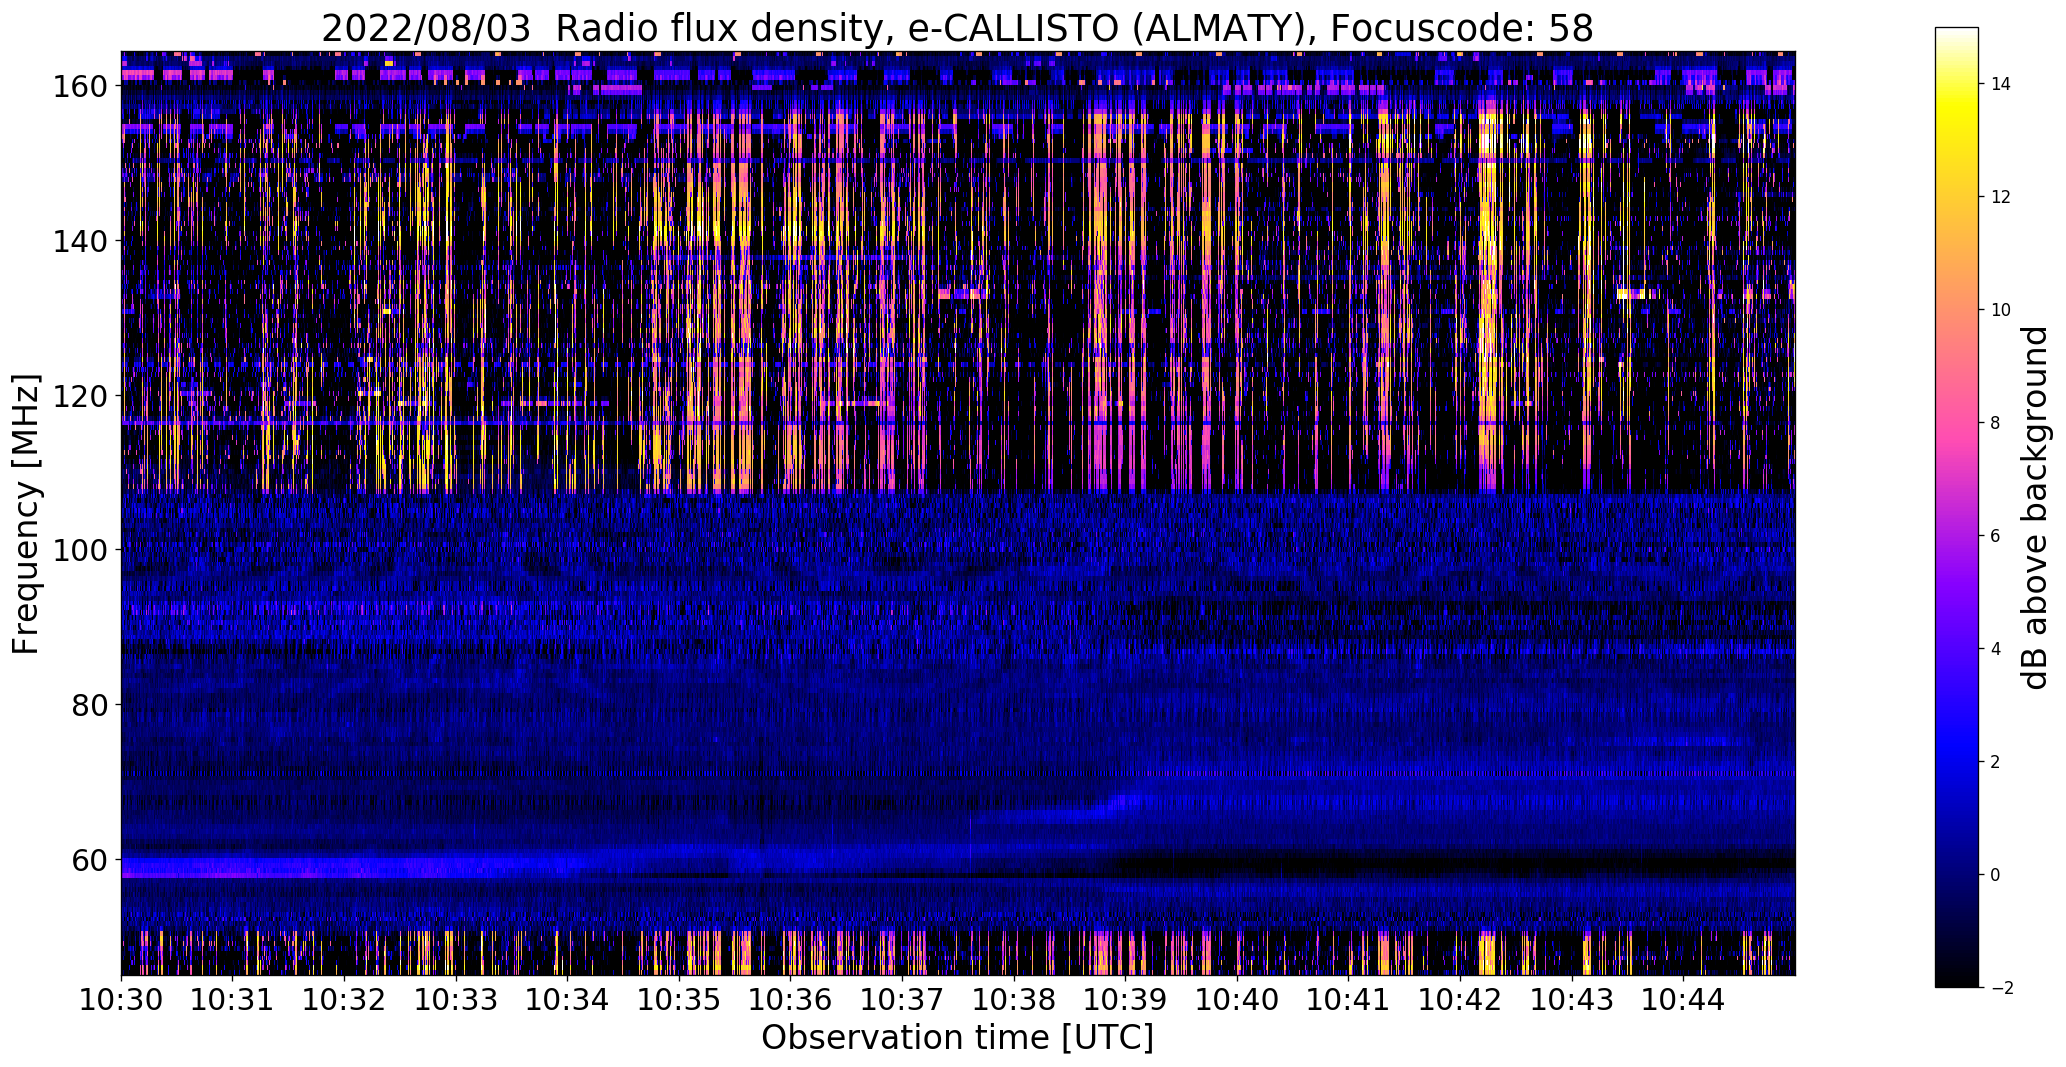Click the 10:35 time tick label
The height and width of the screenshot is (1067, 2066).
679,998
